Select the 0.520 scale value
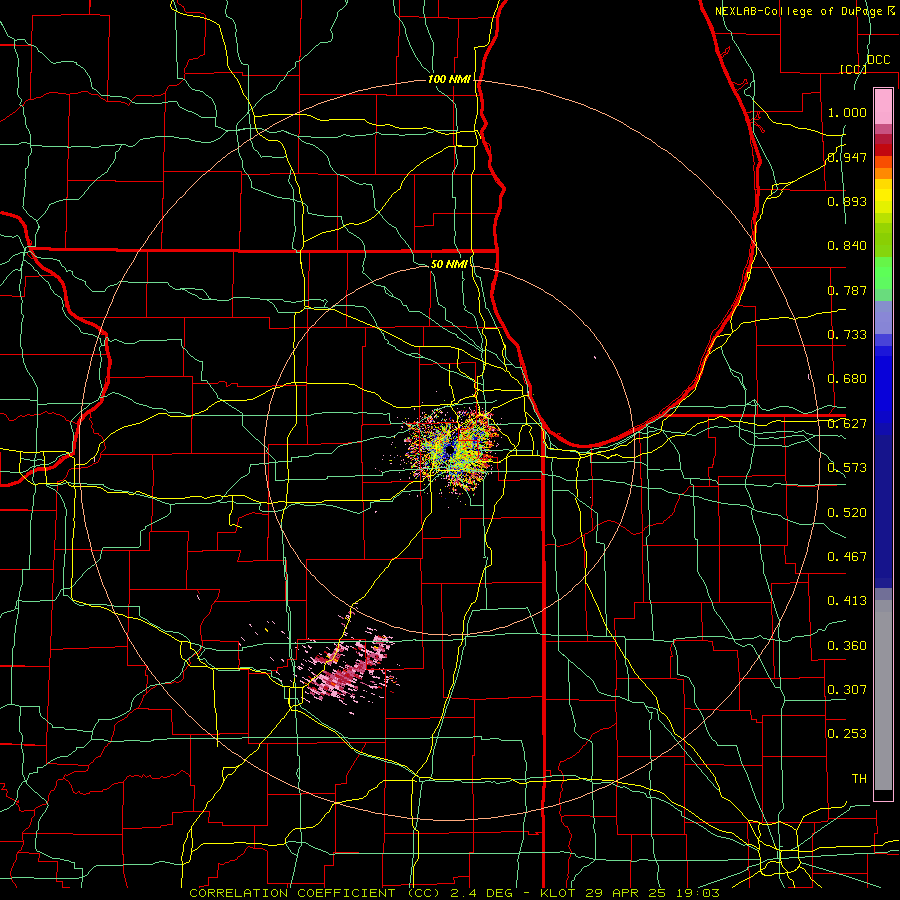The width and height of the screenshot is (900, 900). (x=847, y=513)
